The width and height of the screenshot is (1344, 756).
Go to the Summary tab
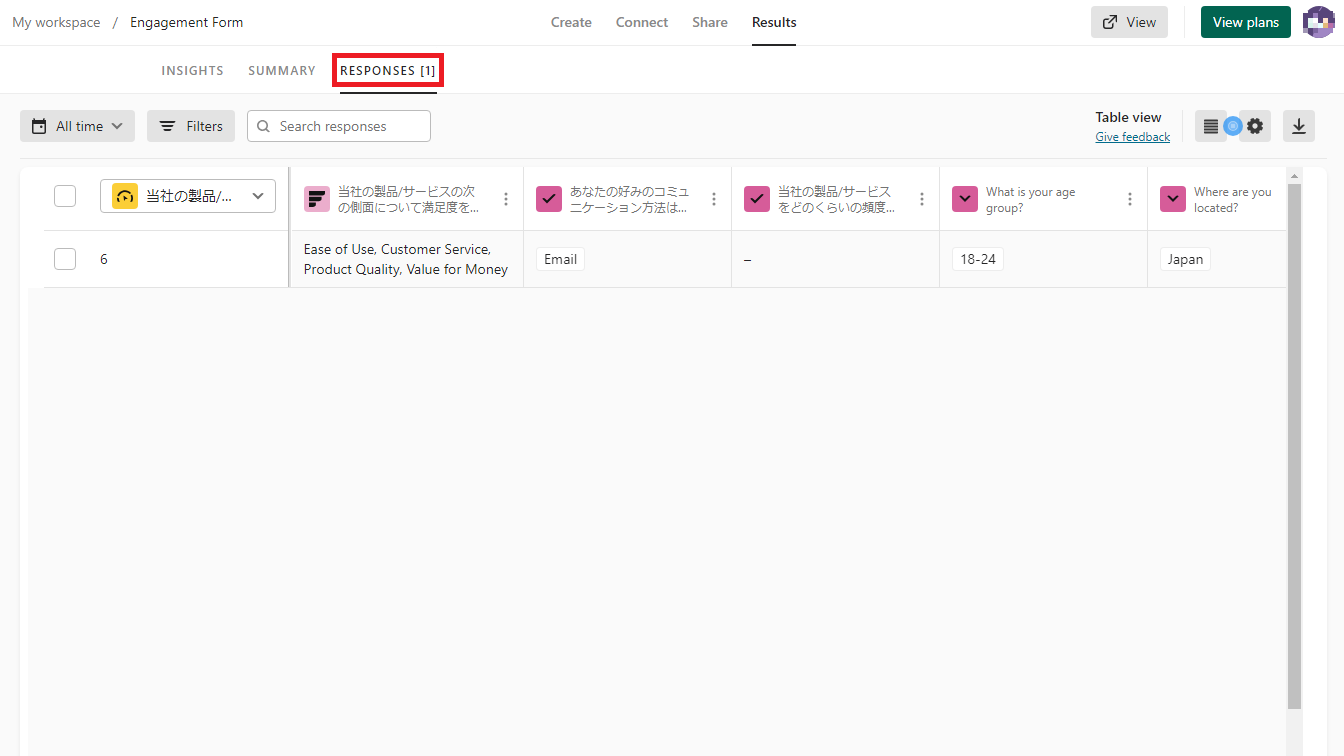click(x=281, y=71)
